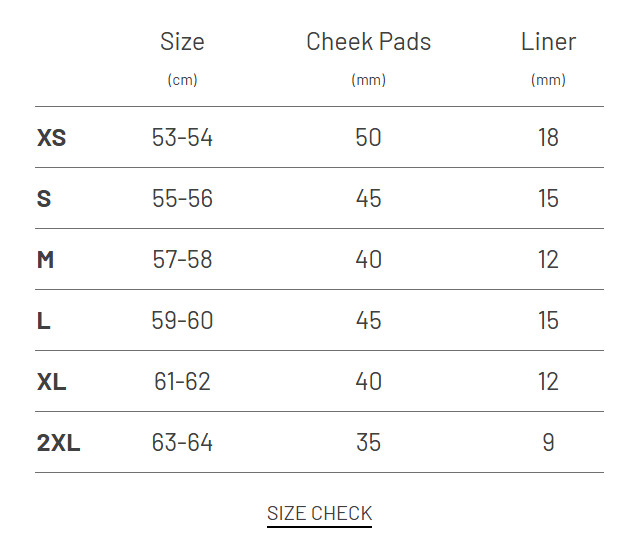Viewport: 626px width, 535px height.
Task: Select the 18 liner value
Action: pos(548,137)
